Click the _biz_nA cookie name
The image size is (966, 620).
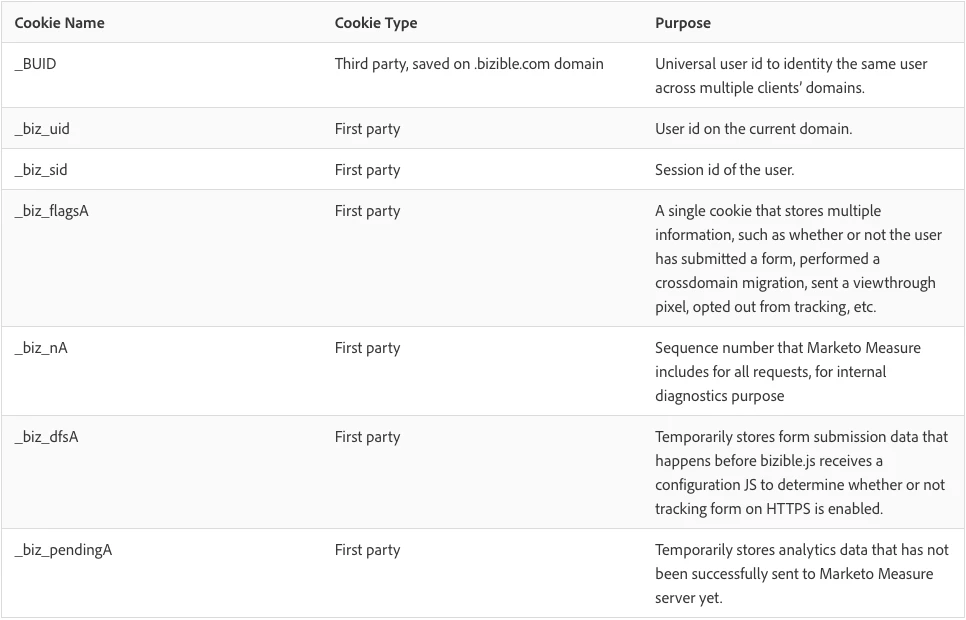(41, 348)
